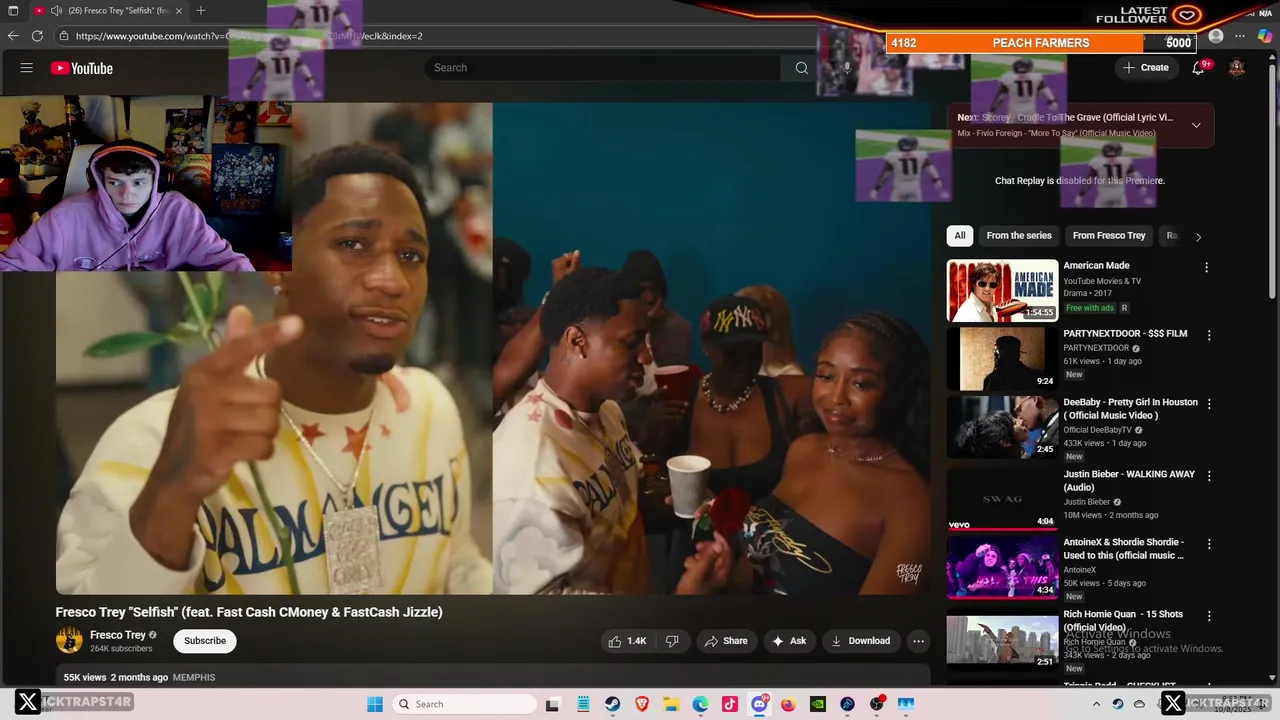
Task: Open Discord from the taskbar
Action: point(759,704)
